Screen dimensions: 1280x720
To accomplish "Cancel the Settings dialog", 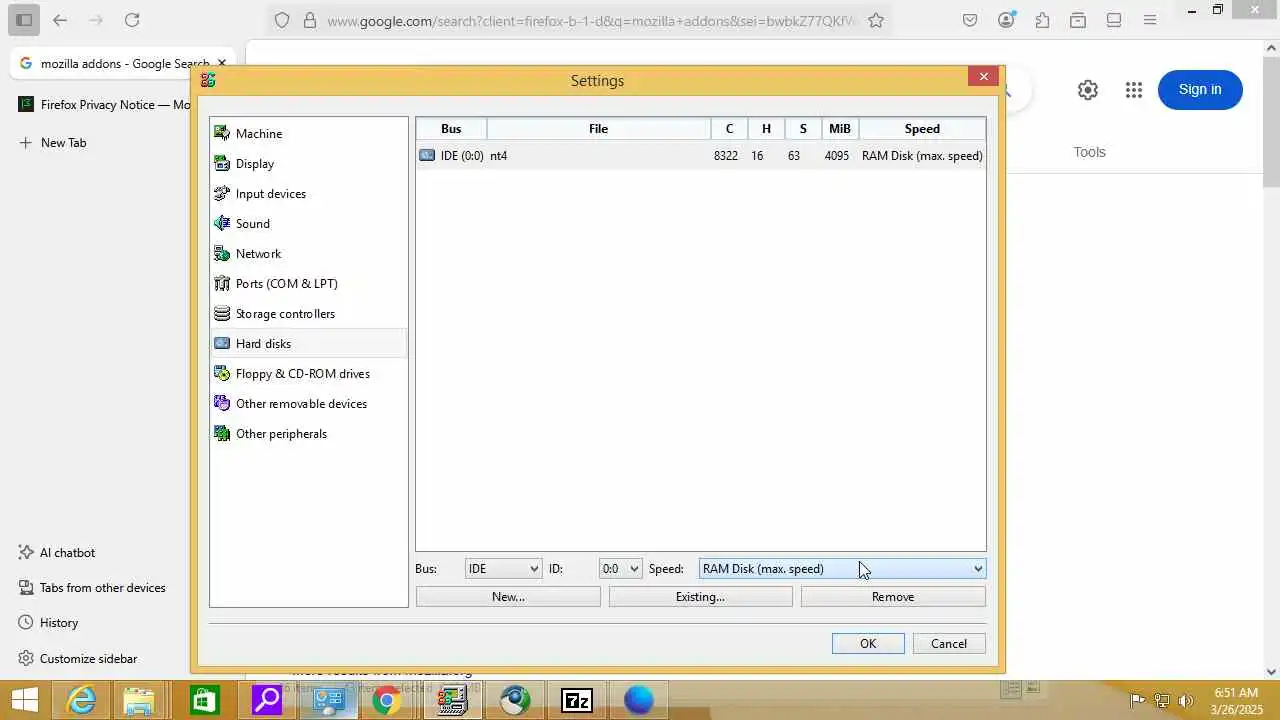I will 949,643.
